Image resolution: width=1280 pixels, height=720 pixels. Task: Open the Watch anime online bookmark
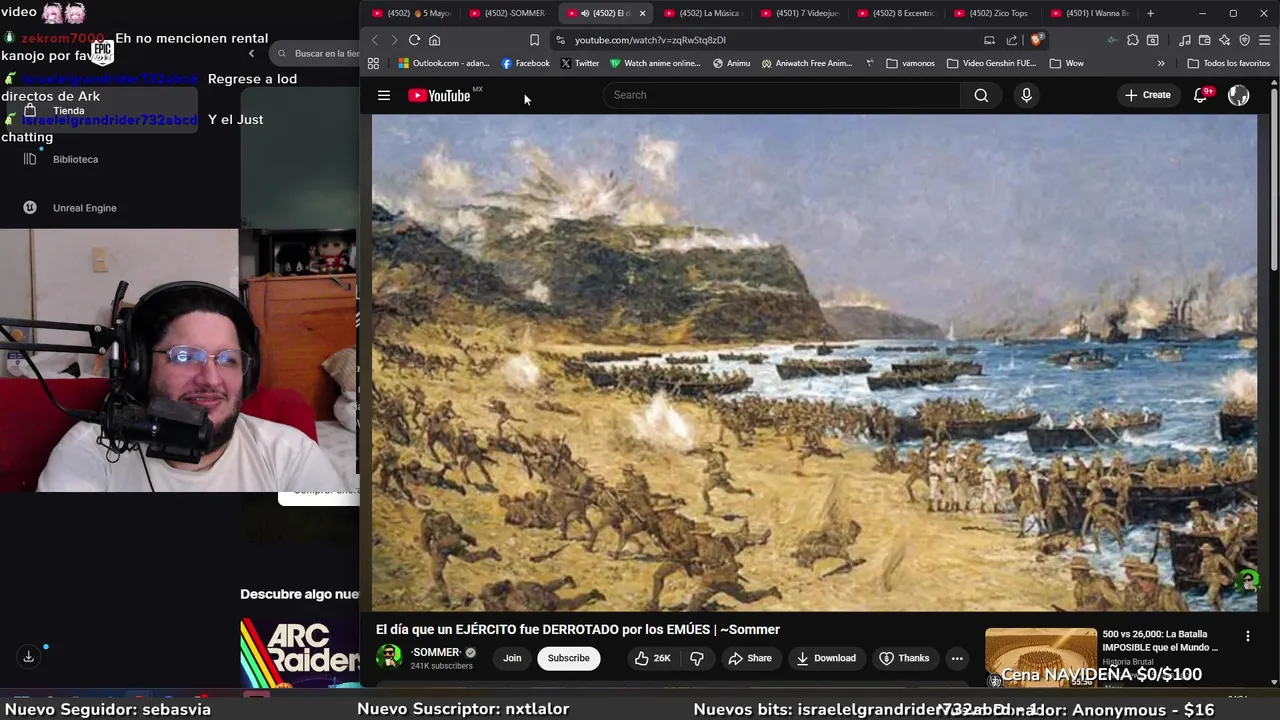click(x=655, y=63)
